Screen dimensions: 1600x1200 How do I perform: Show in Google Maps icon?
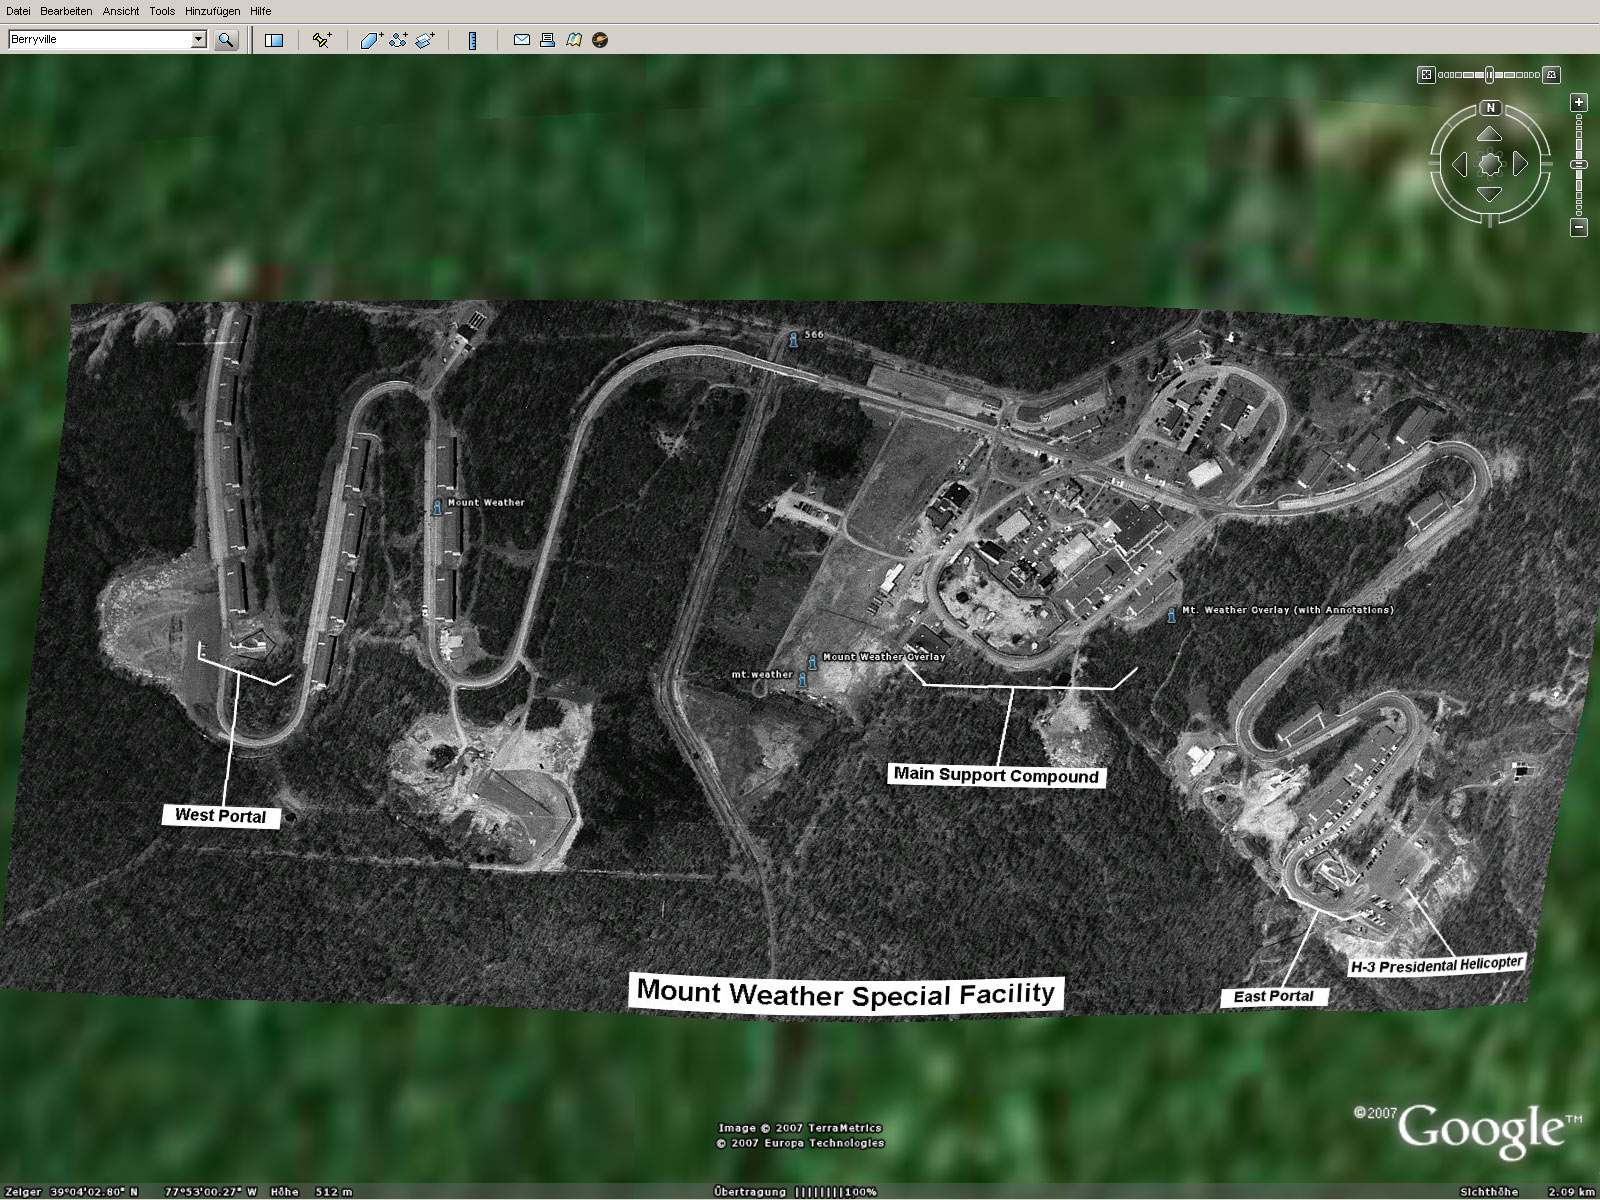tap(574, 40)
